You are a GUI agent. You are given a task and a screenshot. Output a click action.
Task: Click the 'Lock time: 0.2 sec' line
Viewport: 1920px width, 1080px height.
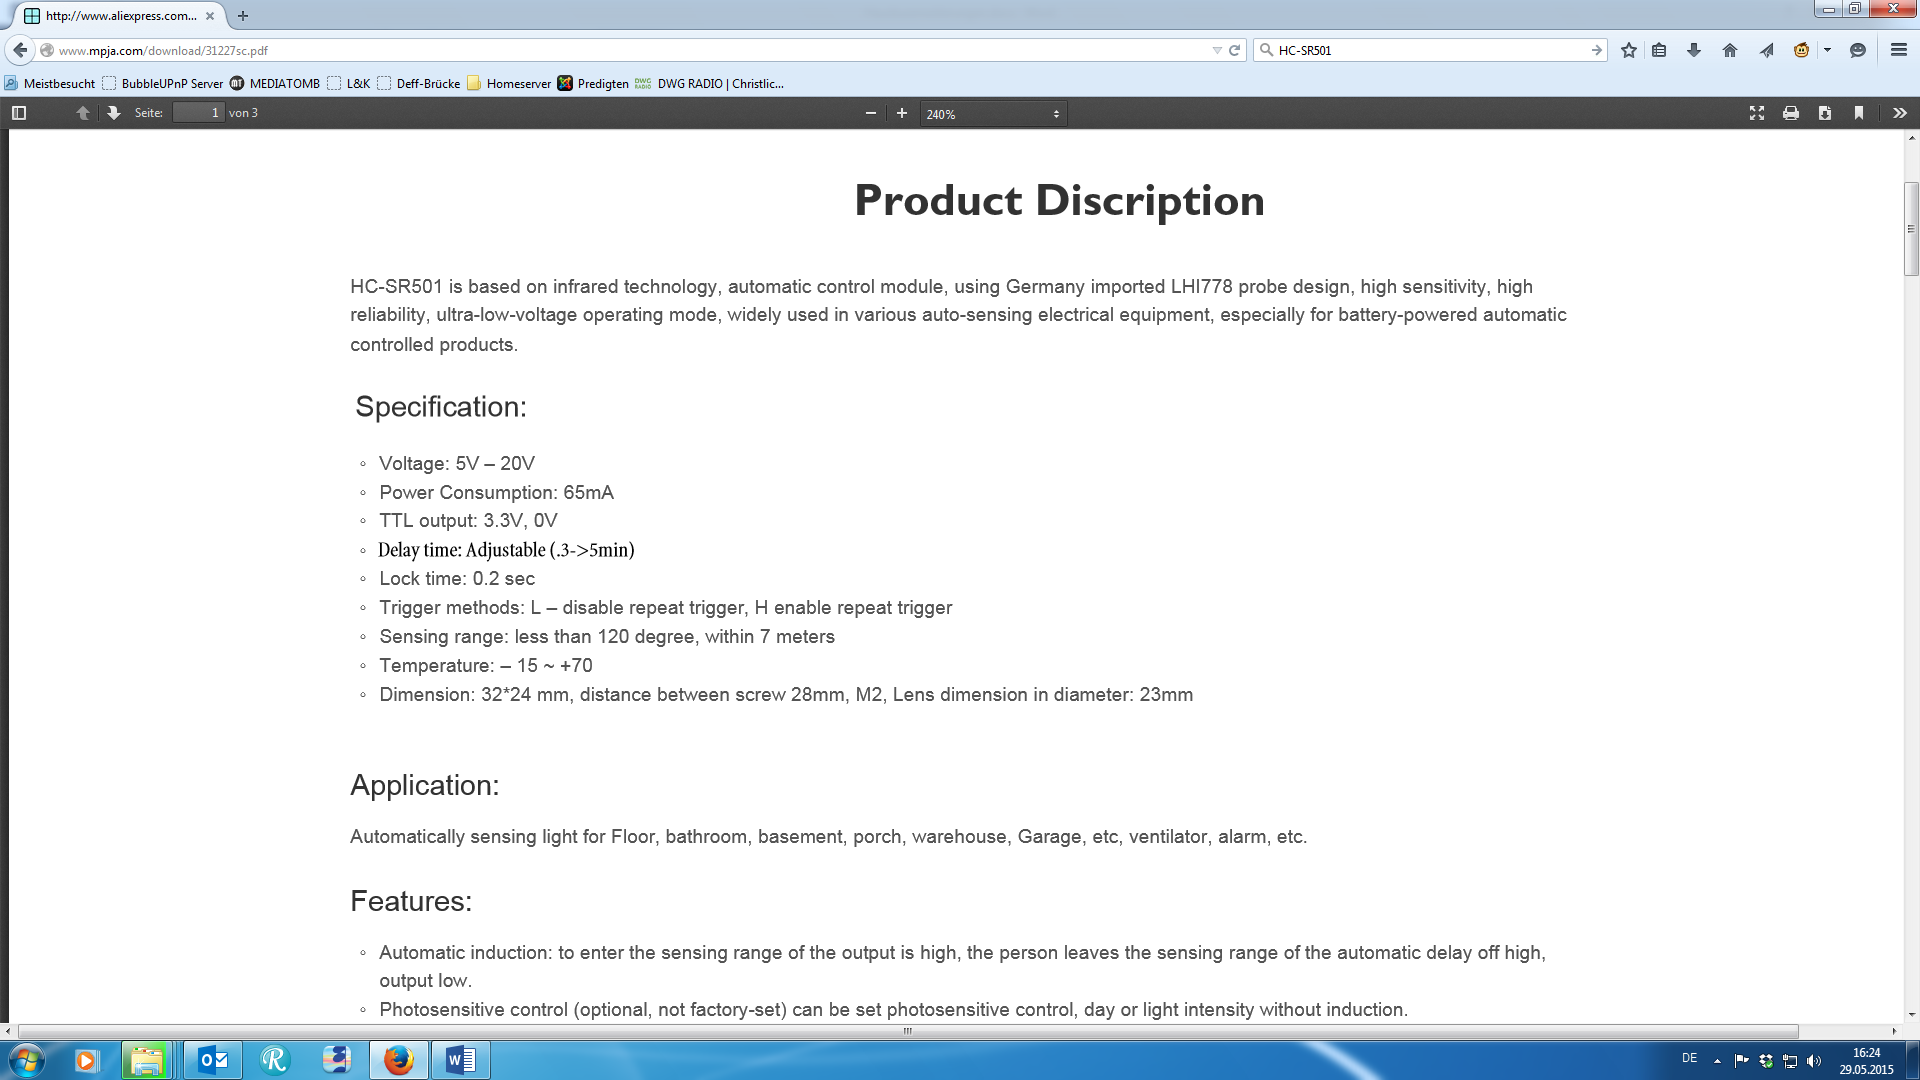tap(457, 579)
